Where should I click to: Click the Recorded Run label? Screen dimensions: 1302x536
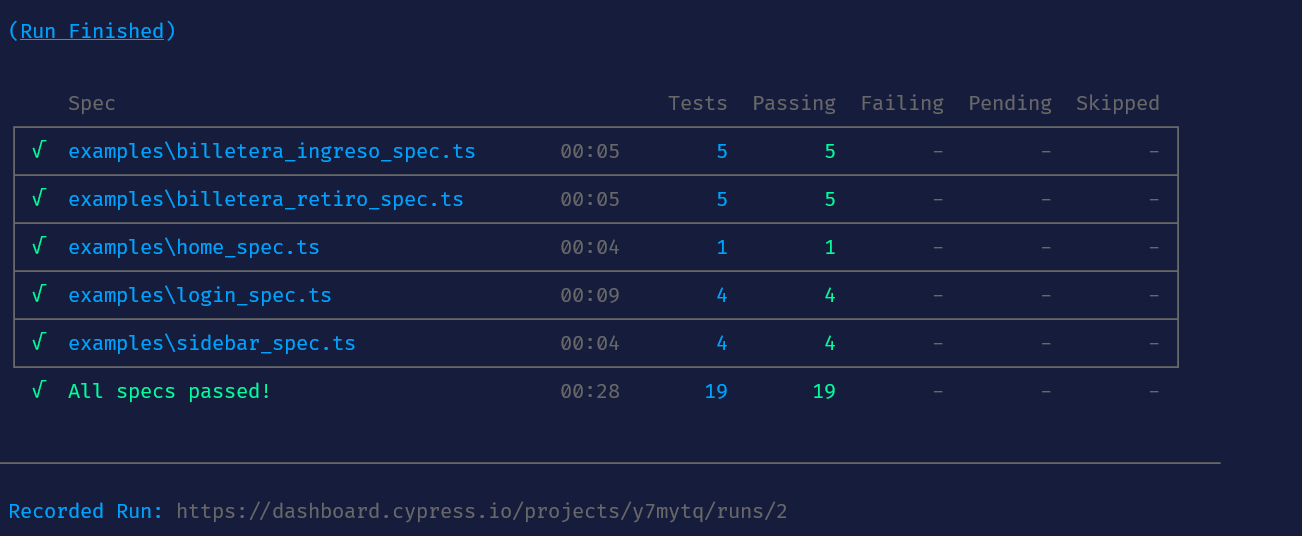(x=86, y=511)
